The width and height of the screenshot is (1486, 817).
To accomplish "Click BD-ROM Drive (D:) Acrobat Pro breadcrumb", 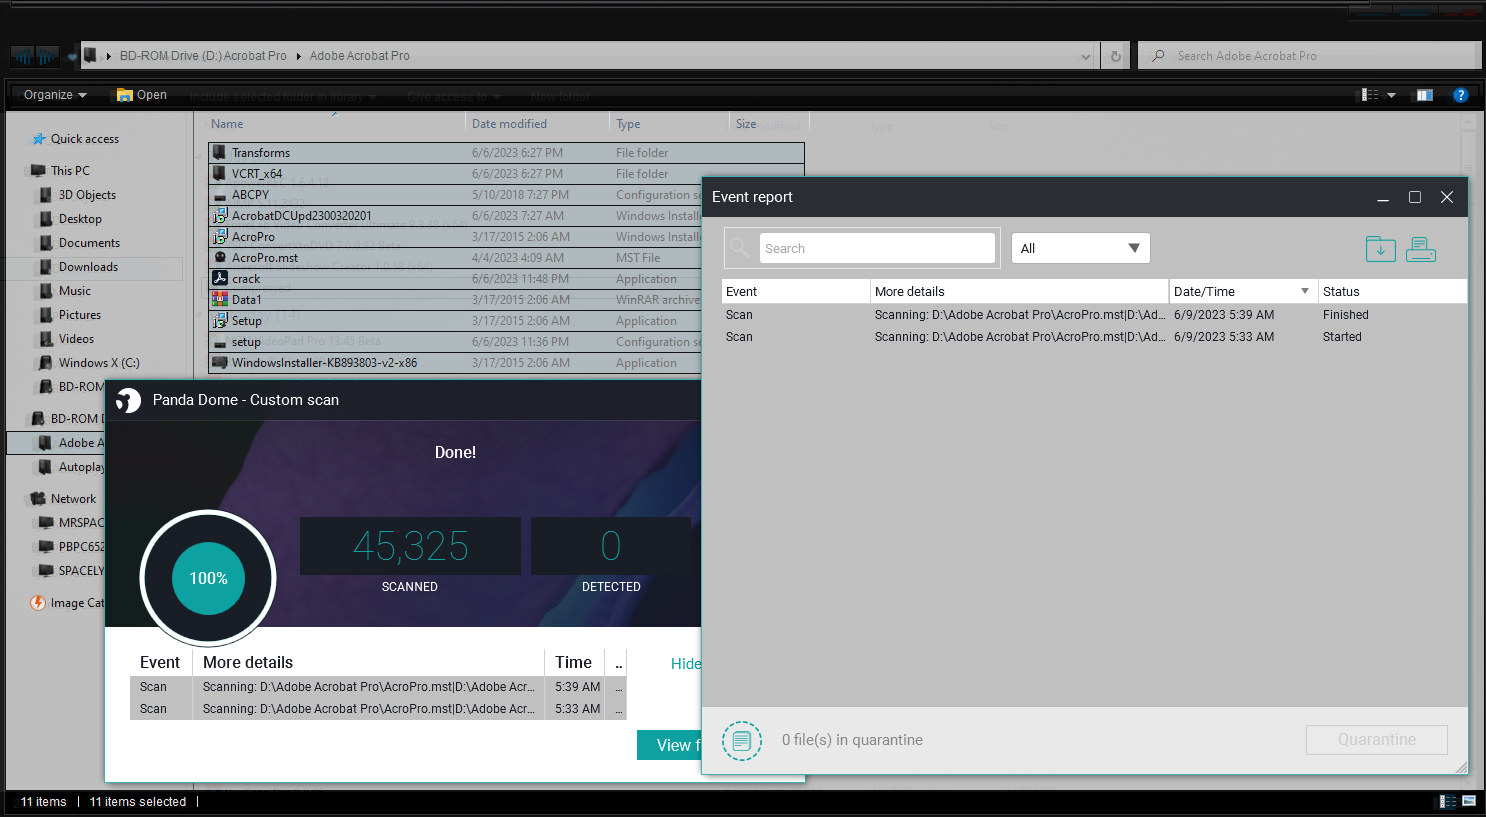I will (203, 56).
